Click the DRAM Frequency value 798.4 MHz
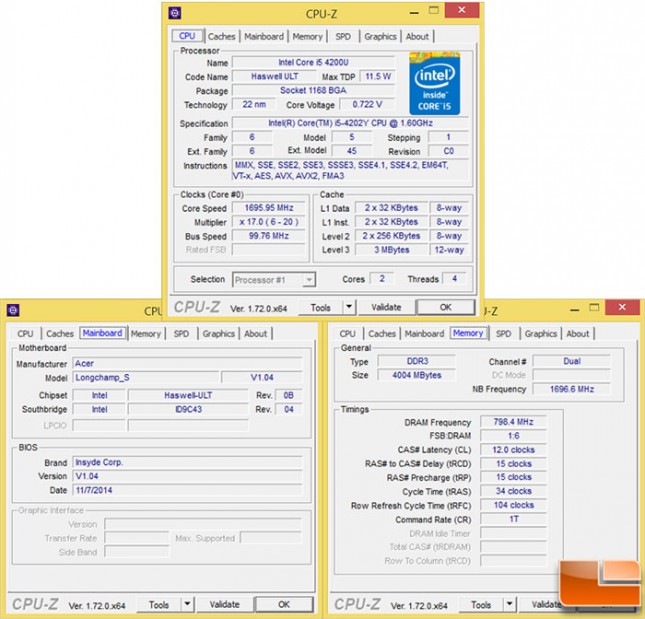645x619 pixels. 513,422
